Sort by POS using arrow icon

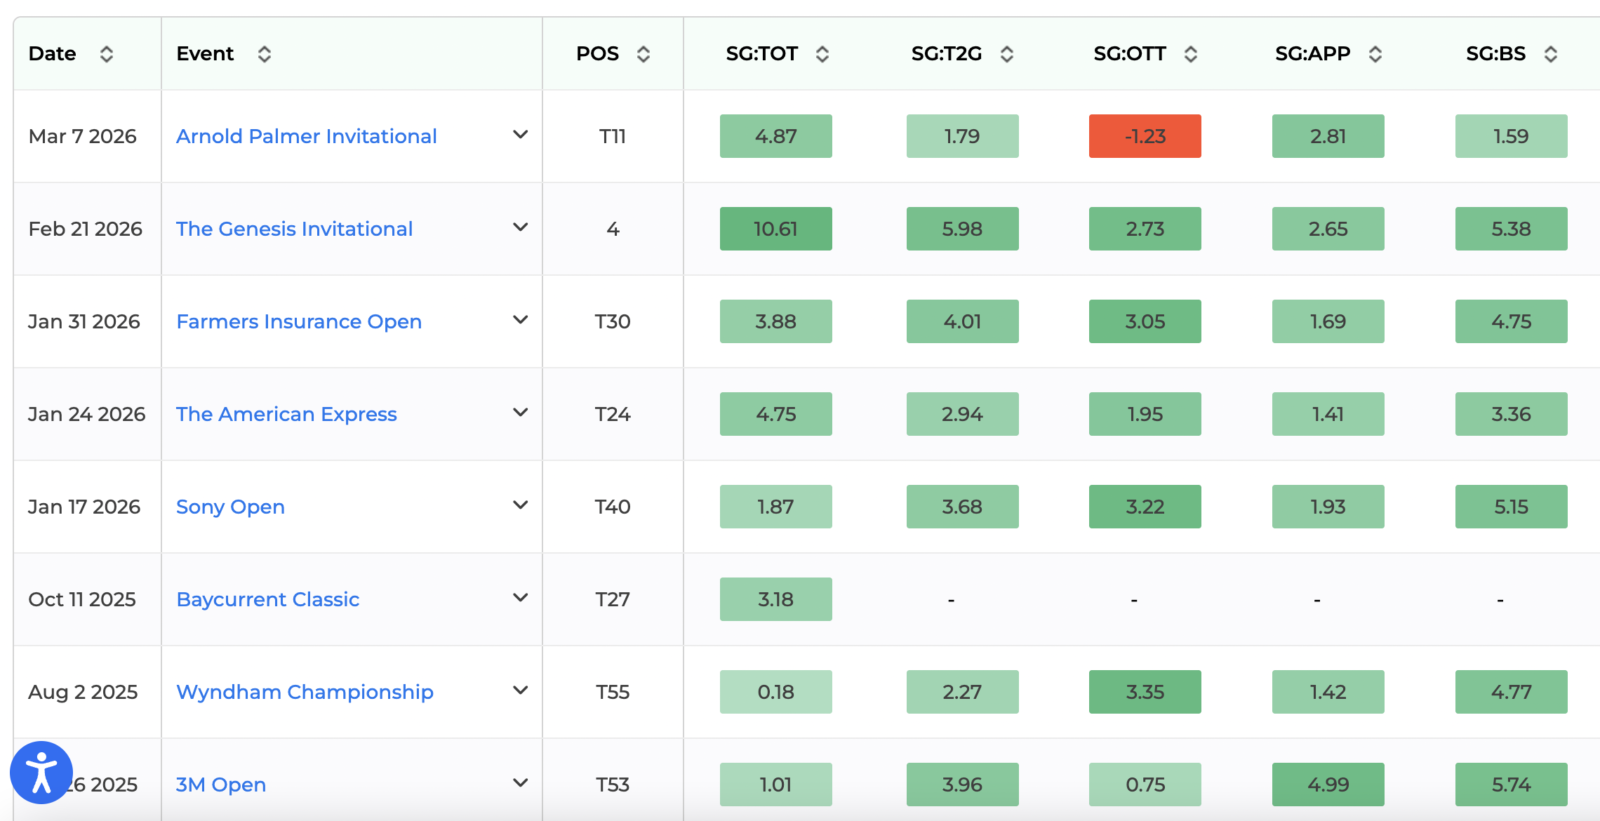pyautogui.click(x=643, y=54)
